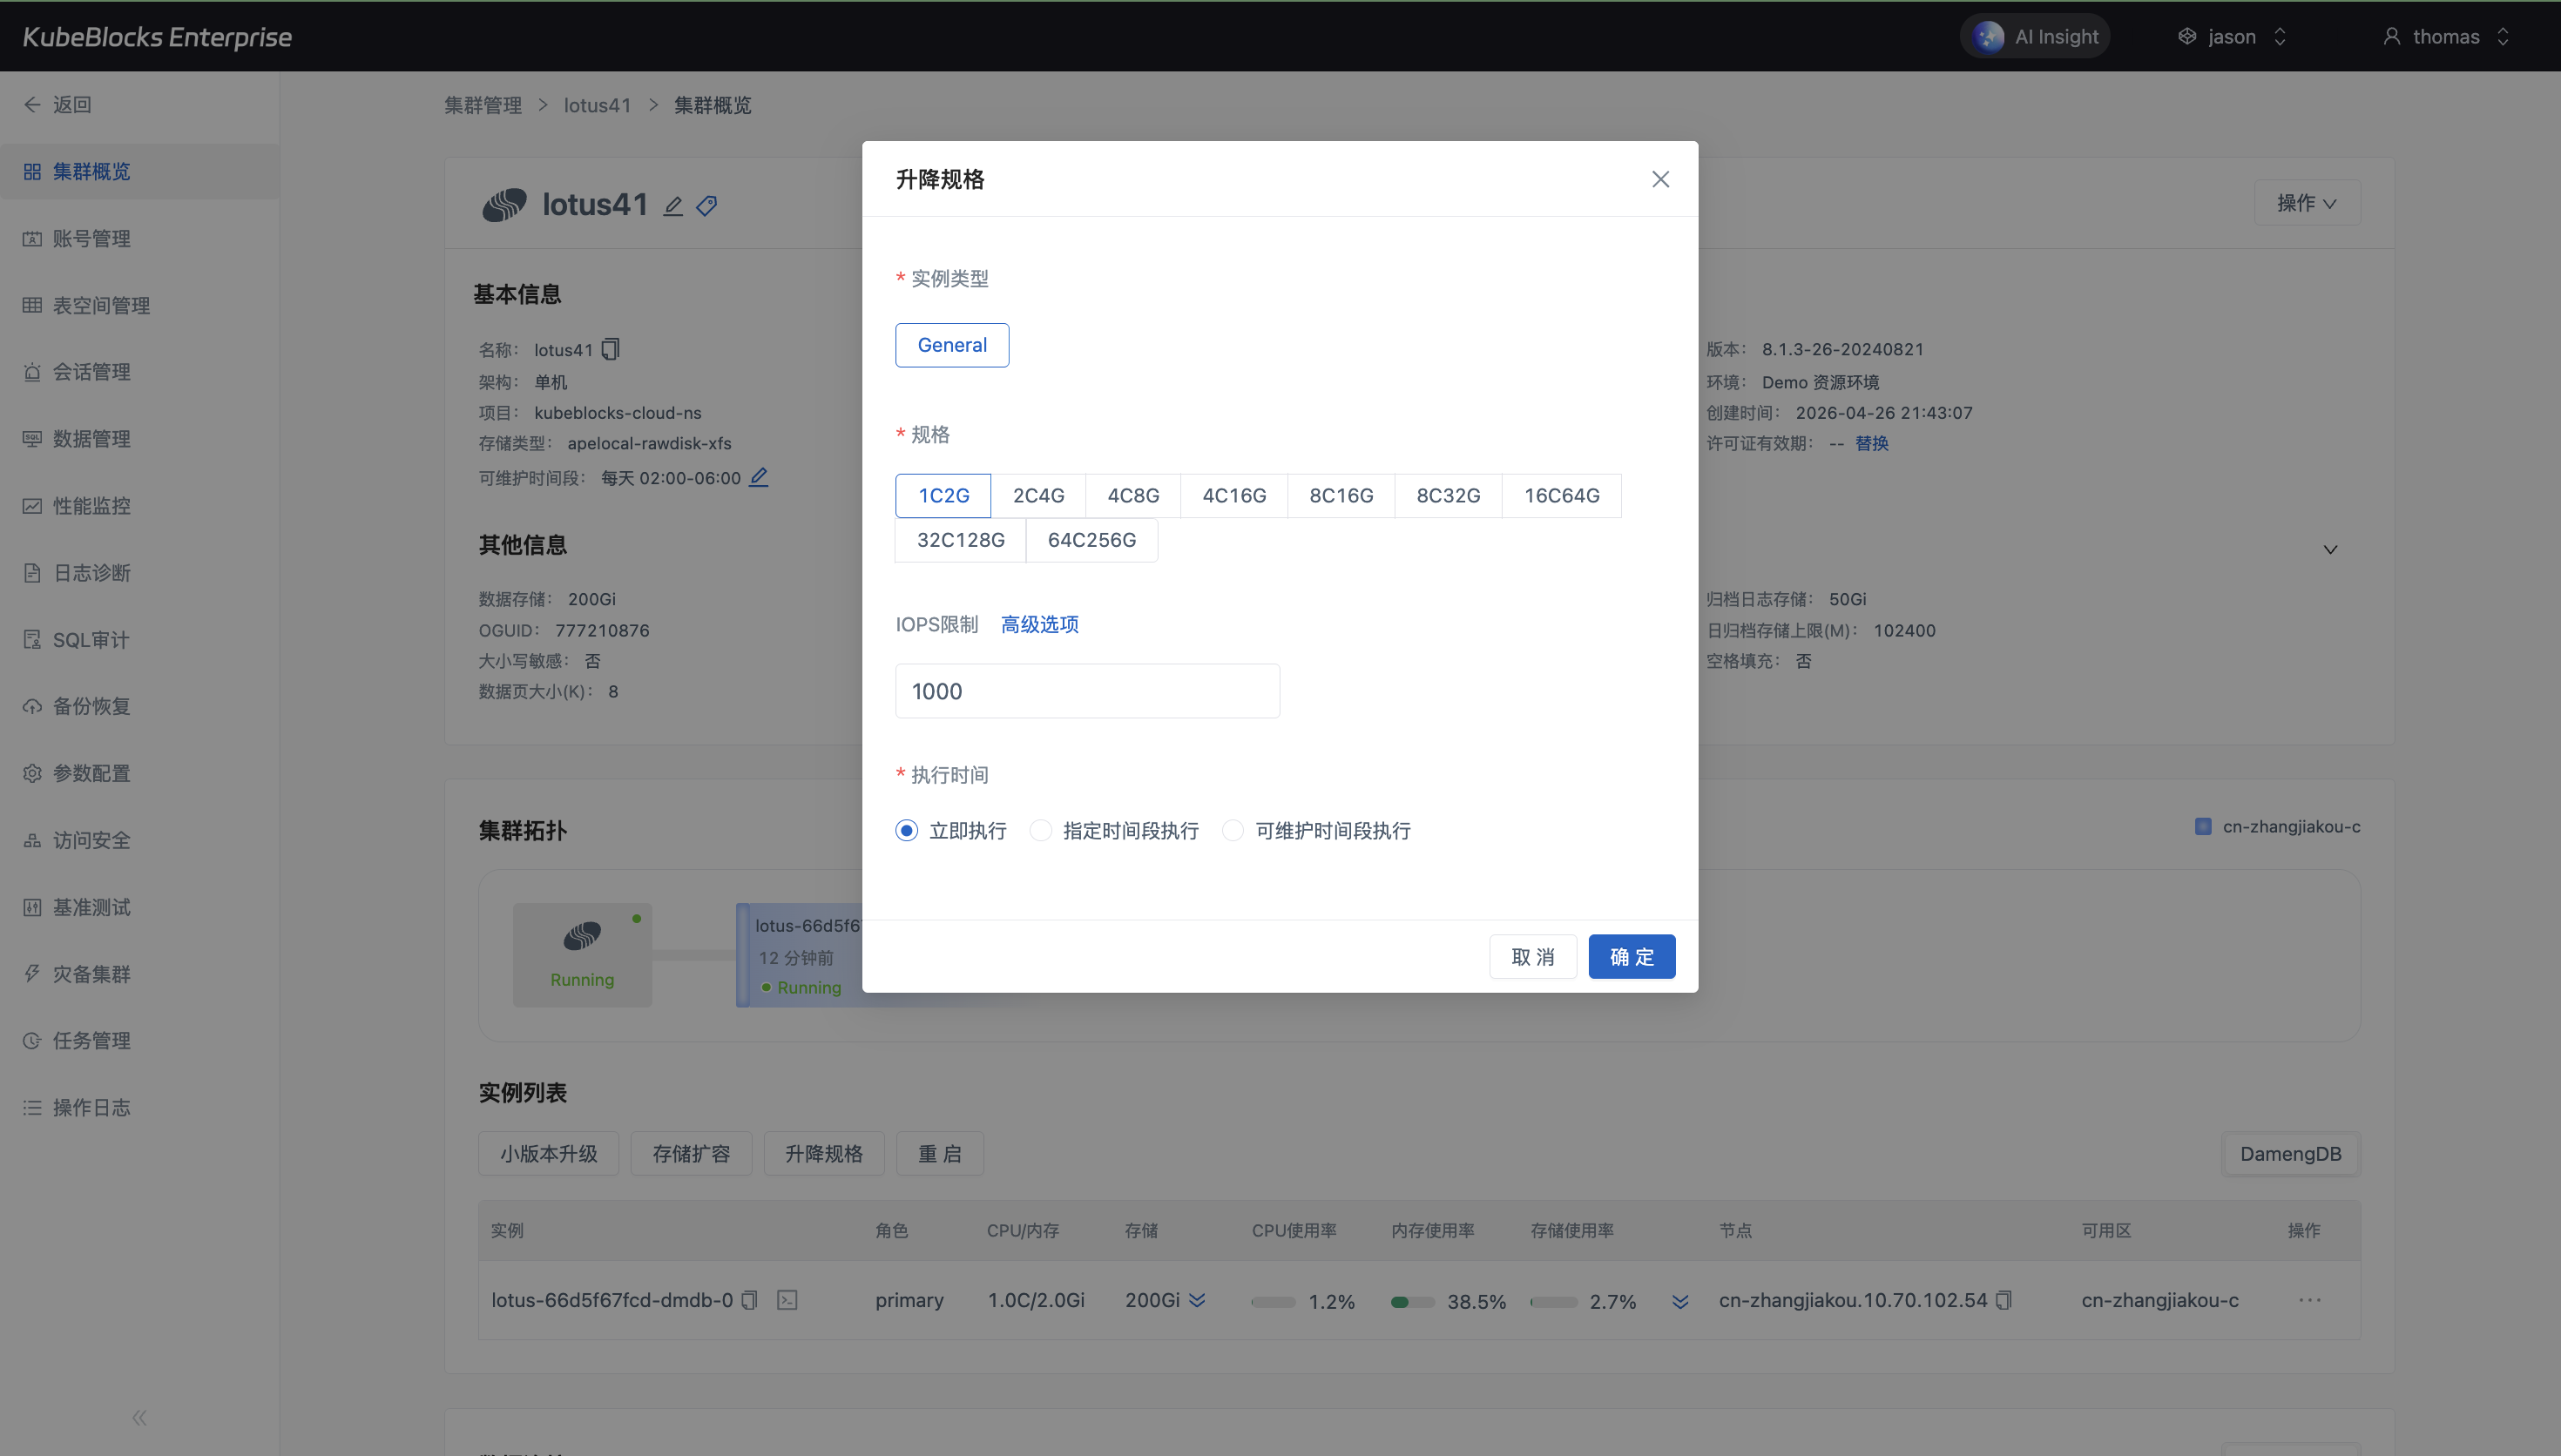This screenshot has height=1456, width=2561.
Task: Open 性能监控 in the sidebar
Action: tap(91, 506)
